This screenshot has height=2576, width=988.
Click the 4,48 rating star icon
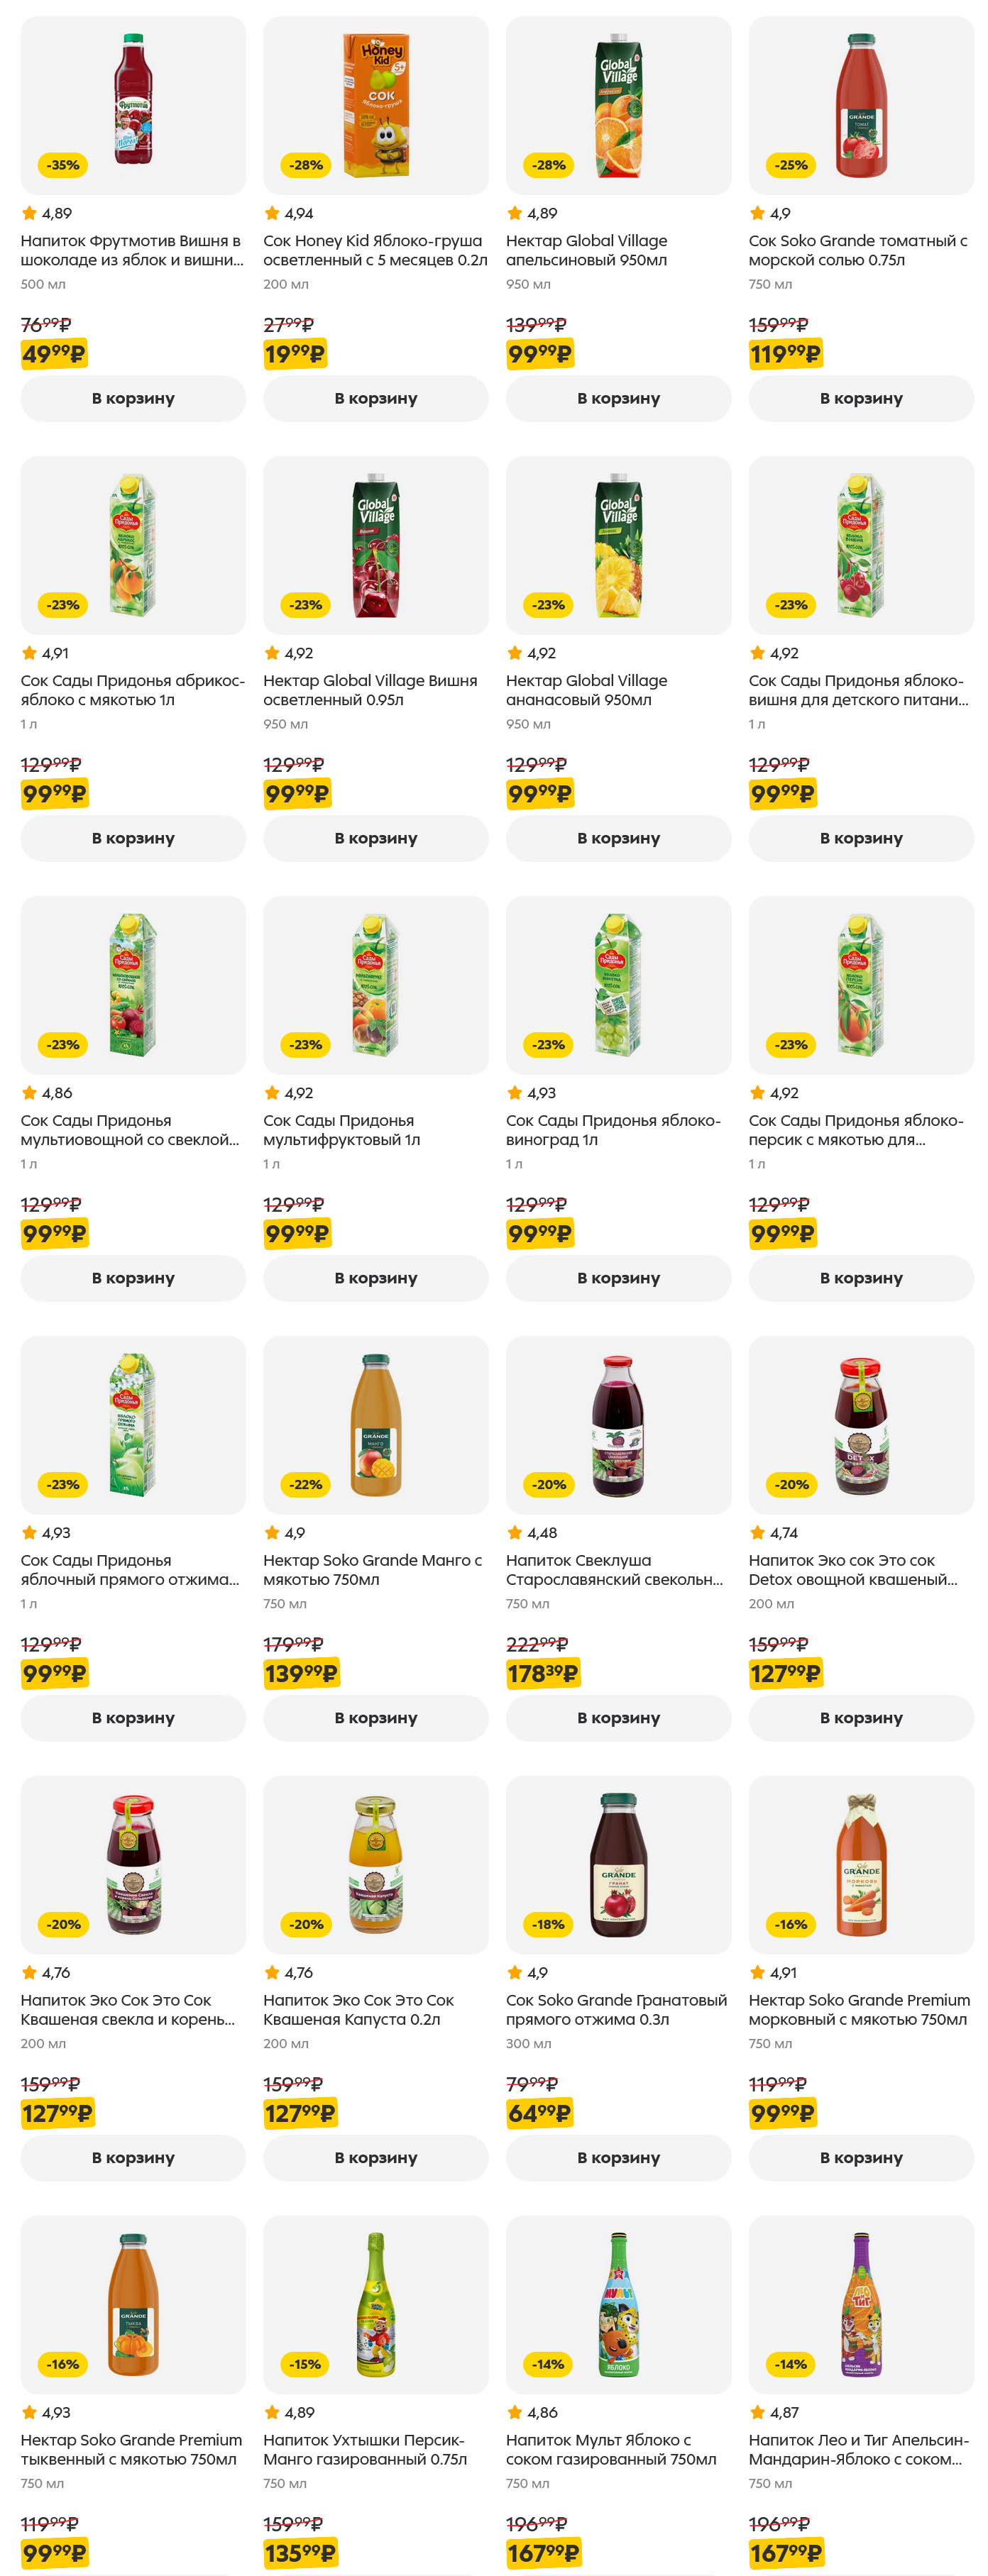515,1532
